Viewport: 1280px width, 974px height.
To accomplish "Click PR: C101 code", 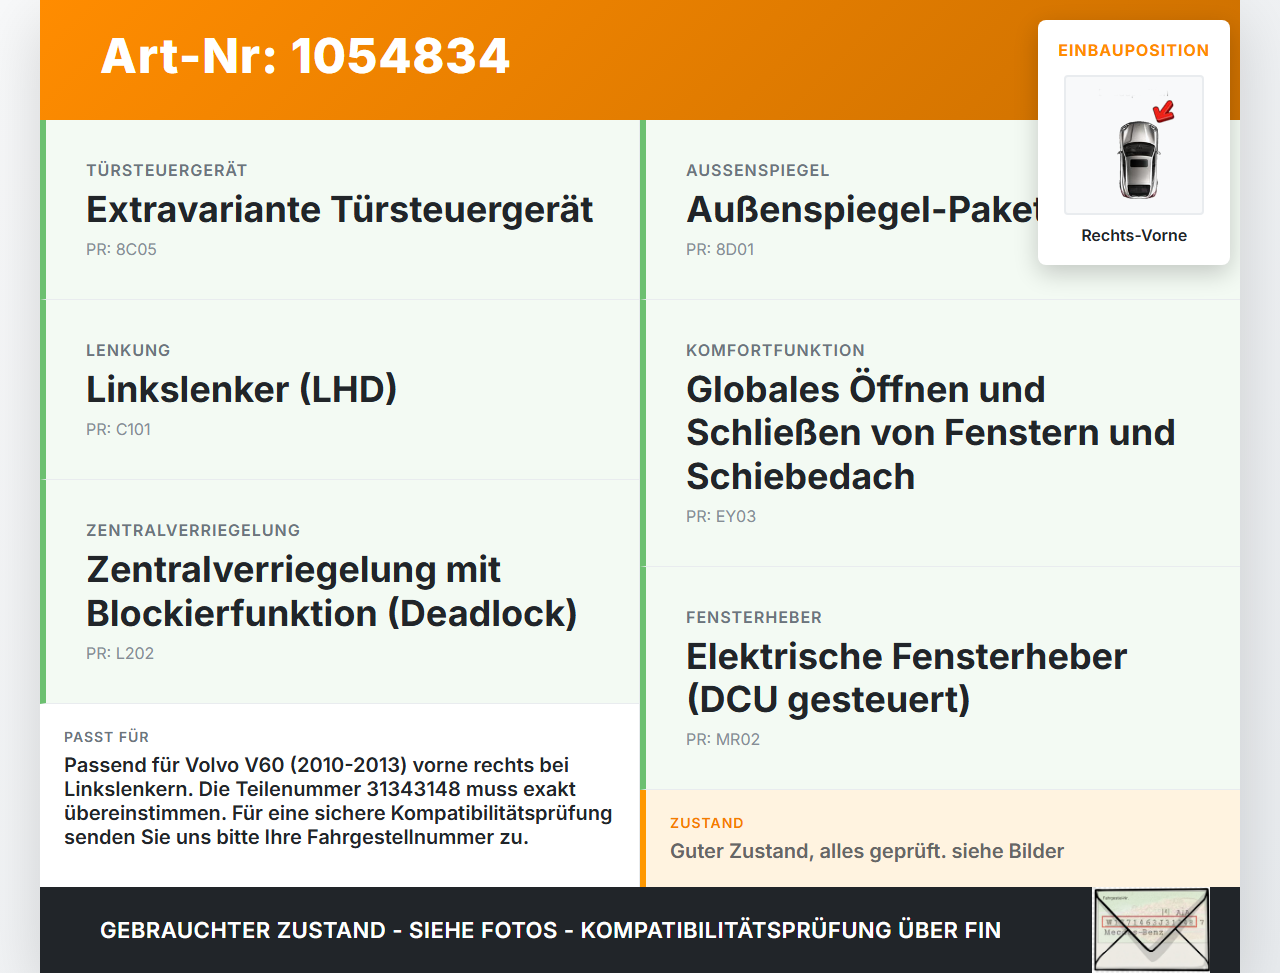I will [x=118, y=430].
